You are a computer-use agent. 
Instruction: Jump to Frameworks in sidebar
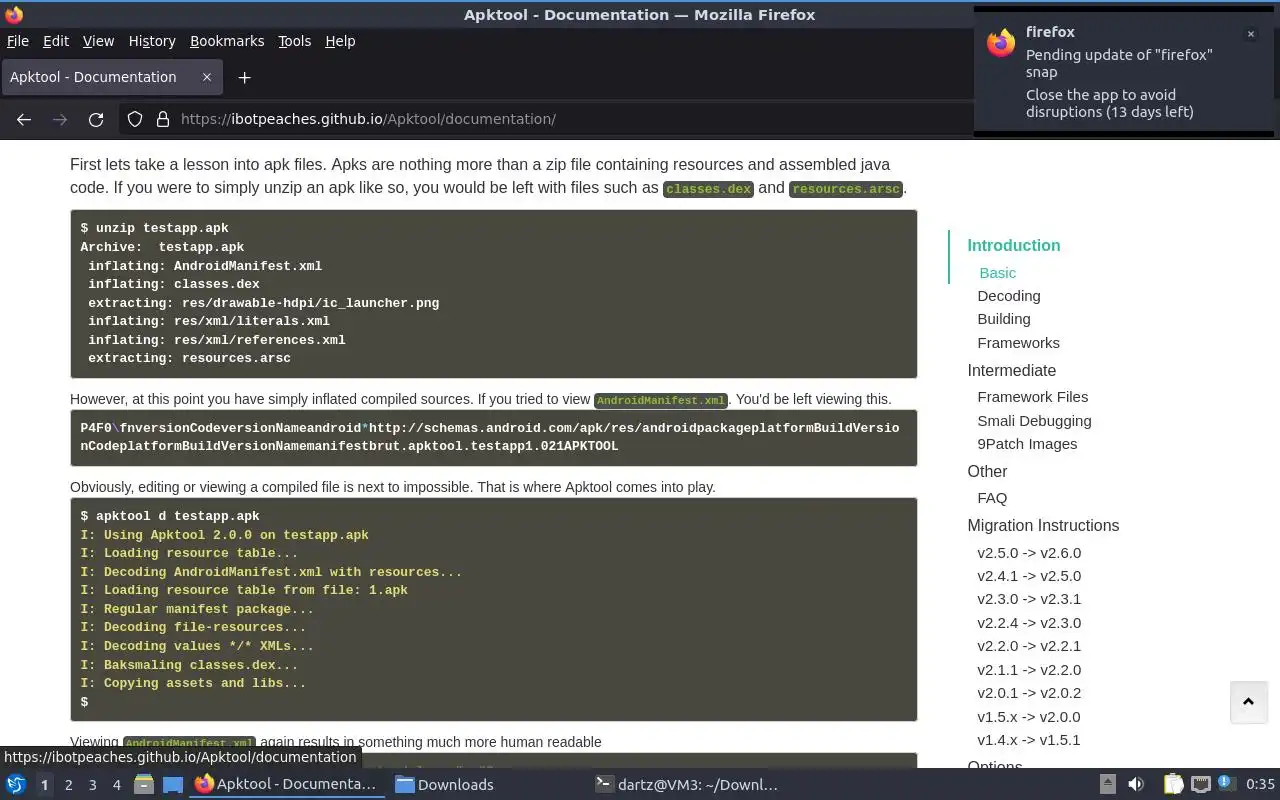(1018, 343)
